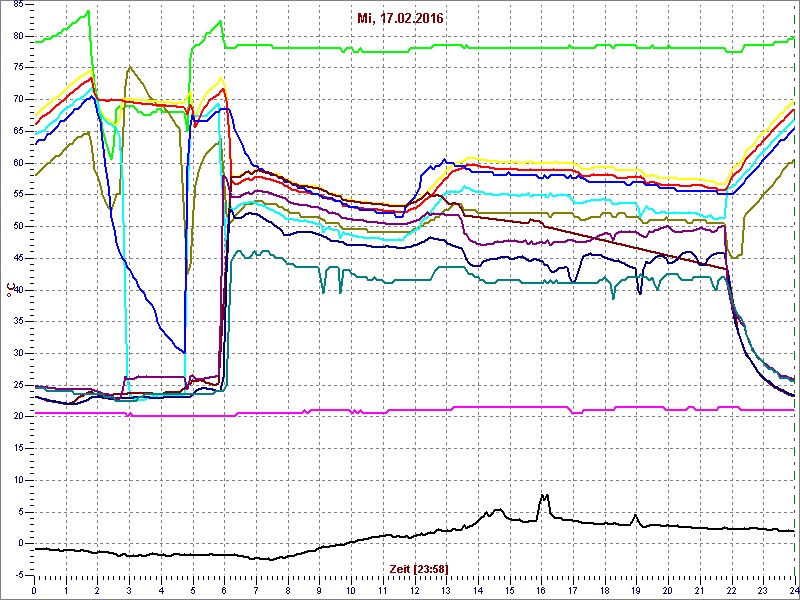Choose hour 21 label on the time axis
800x600 pixels.
(699, 589)
